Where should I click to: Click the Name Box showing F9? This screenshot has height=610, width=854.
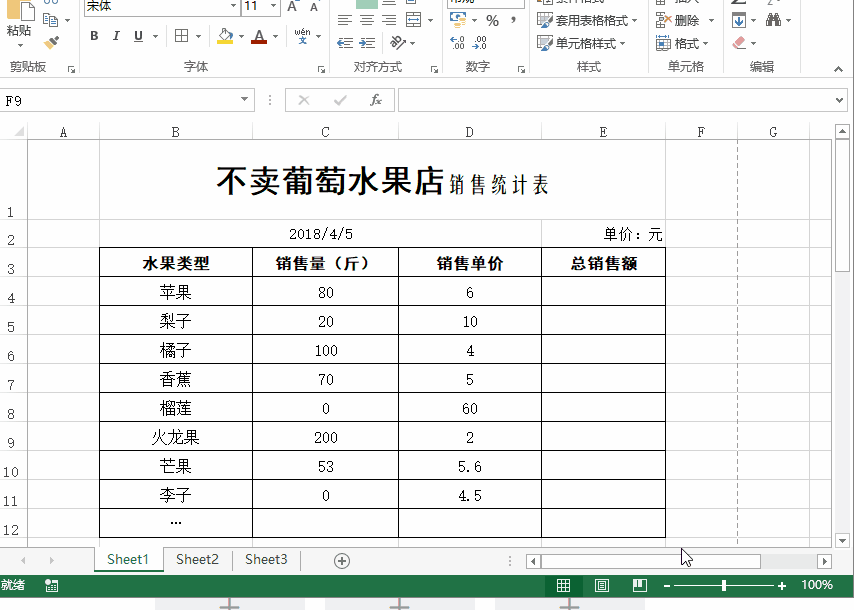pos(118,100)
